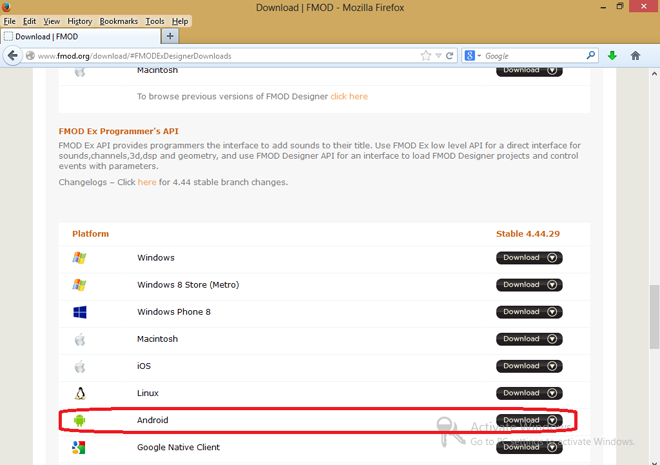Click 'Stable 4.44.29' column header
The width and height of the screenshot is (660, 465).
click(528, 234)
